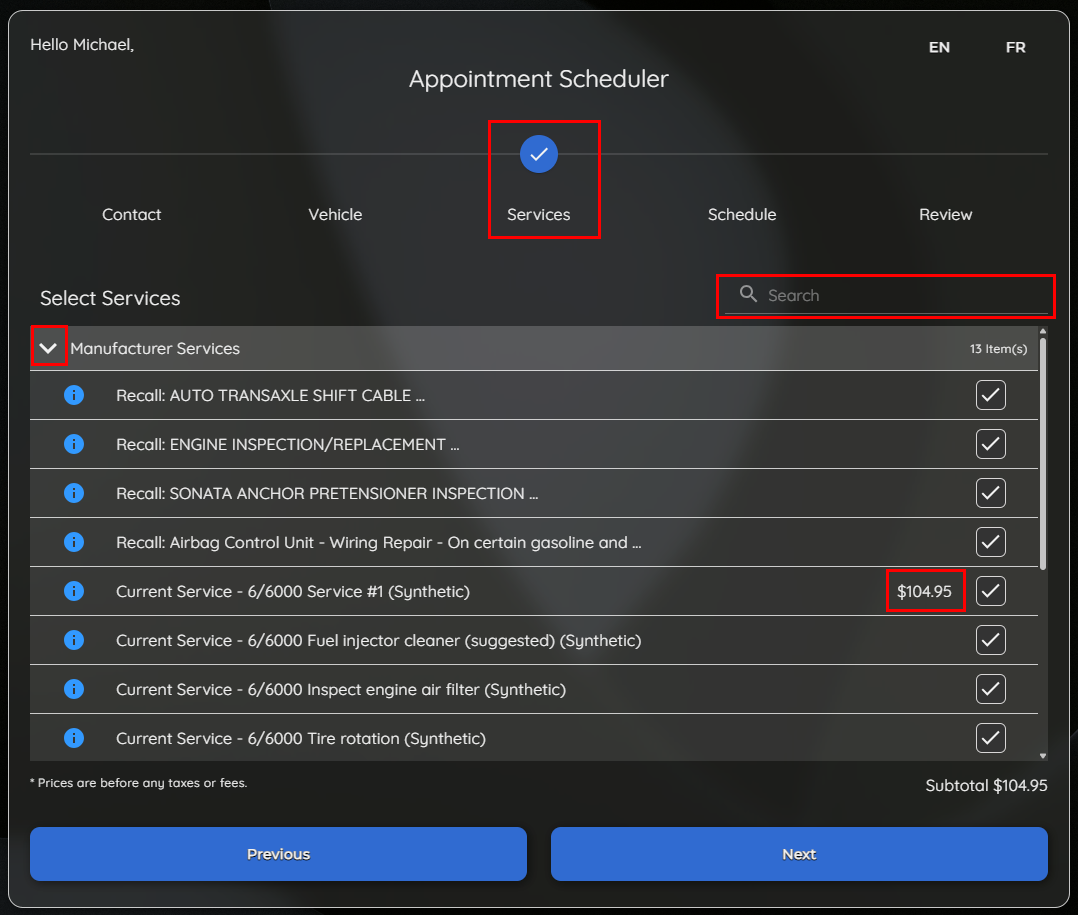
Task: Click info icon for Tire rotation service
Action: click(74, 738)
